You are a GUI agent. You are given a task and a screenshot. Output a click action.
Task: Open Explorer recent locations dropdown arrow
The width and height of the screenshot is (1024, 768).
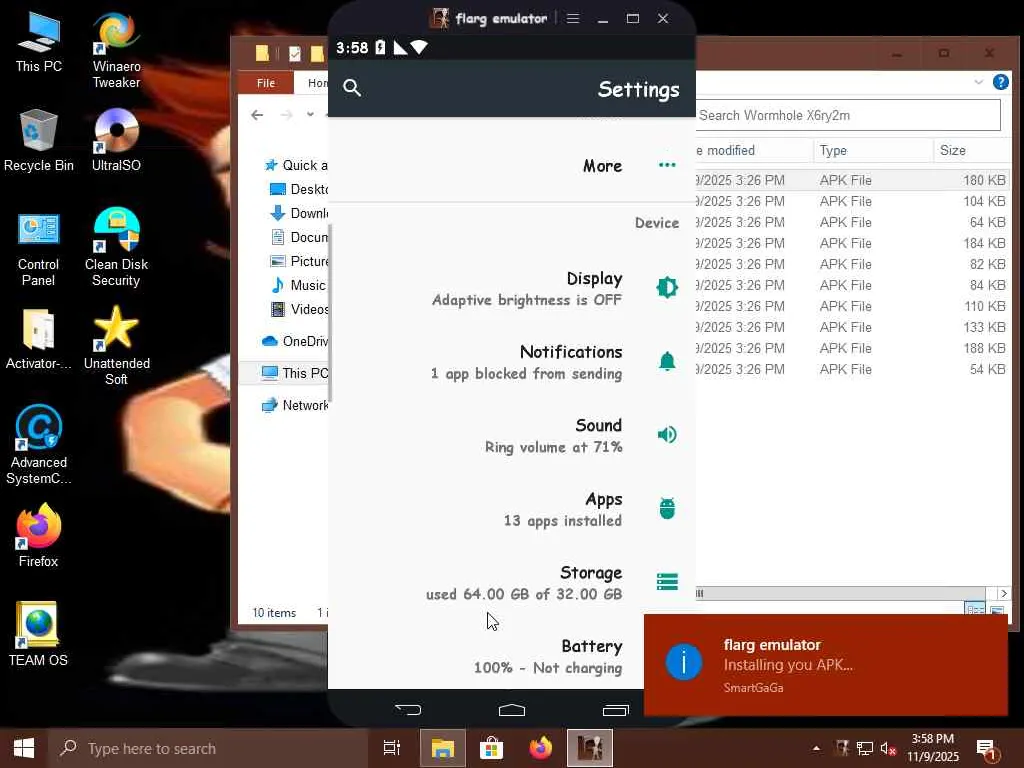tap(310, 114)
